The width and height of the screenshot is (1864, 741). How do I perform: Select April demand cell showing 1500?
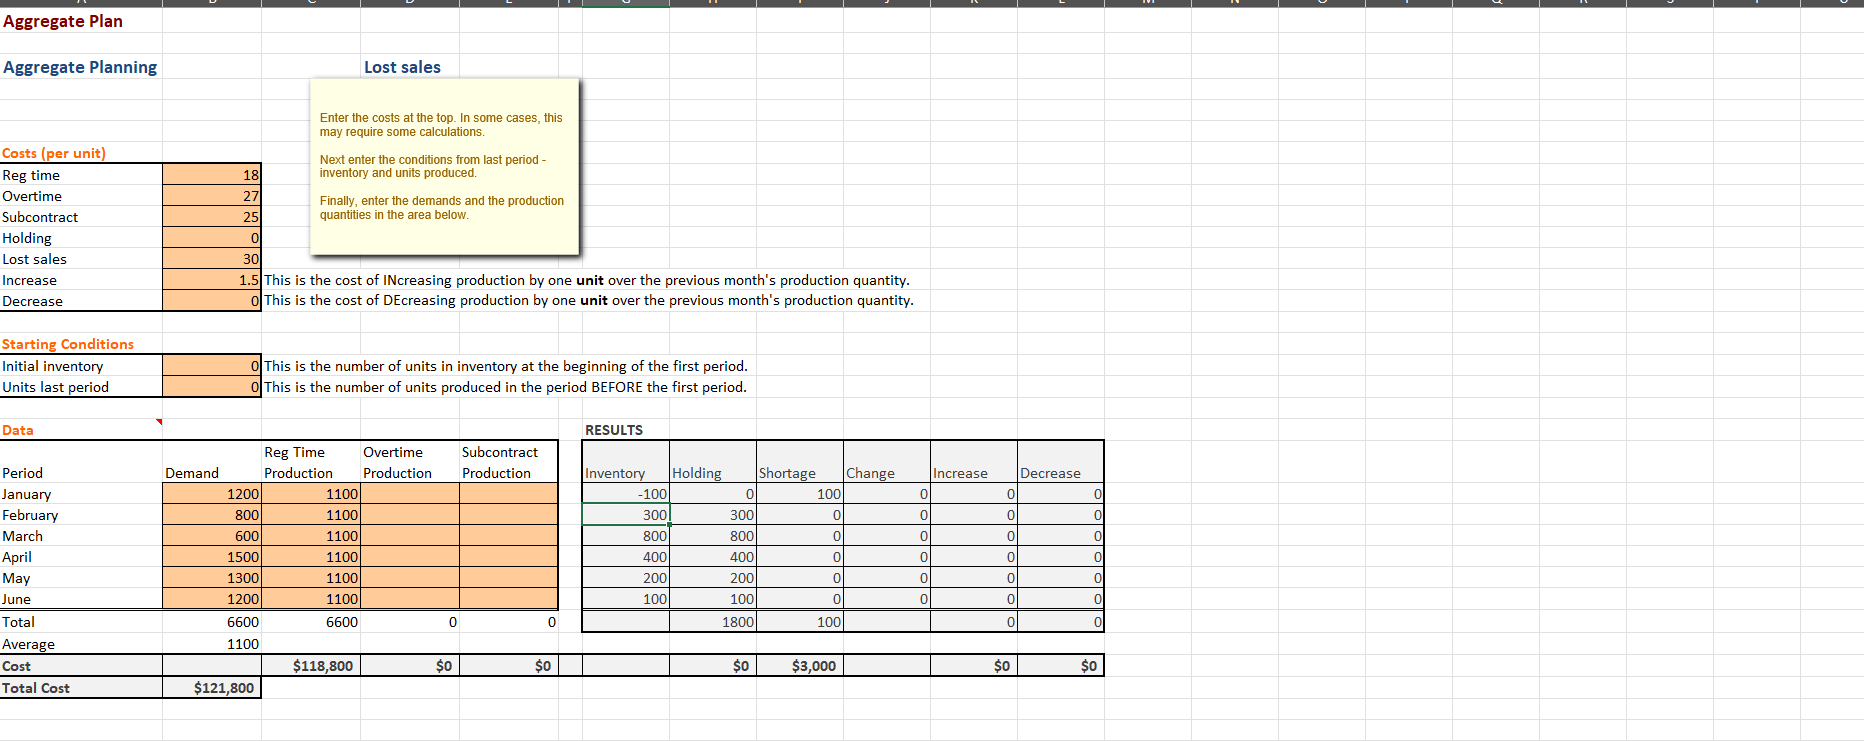click(212, 557)
